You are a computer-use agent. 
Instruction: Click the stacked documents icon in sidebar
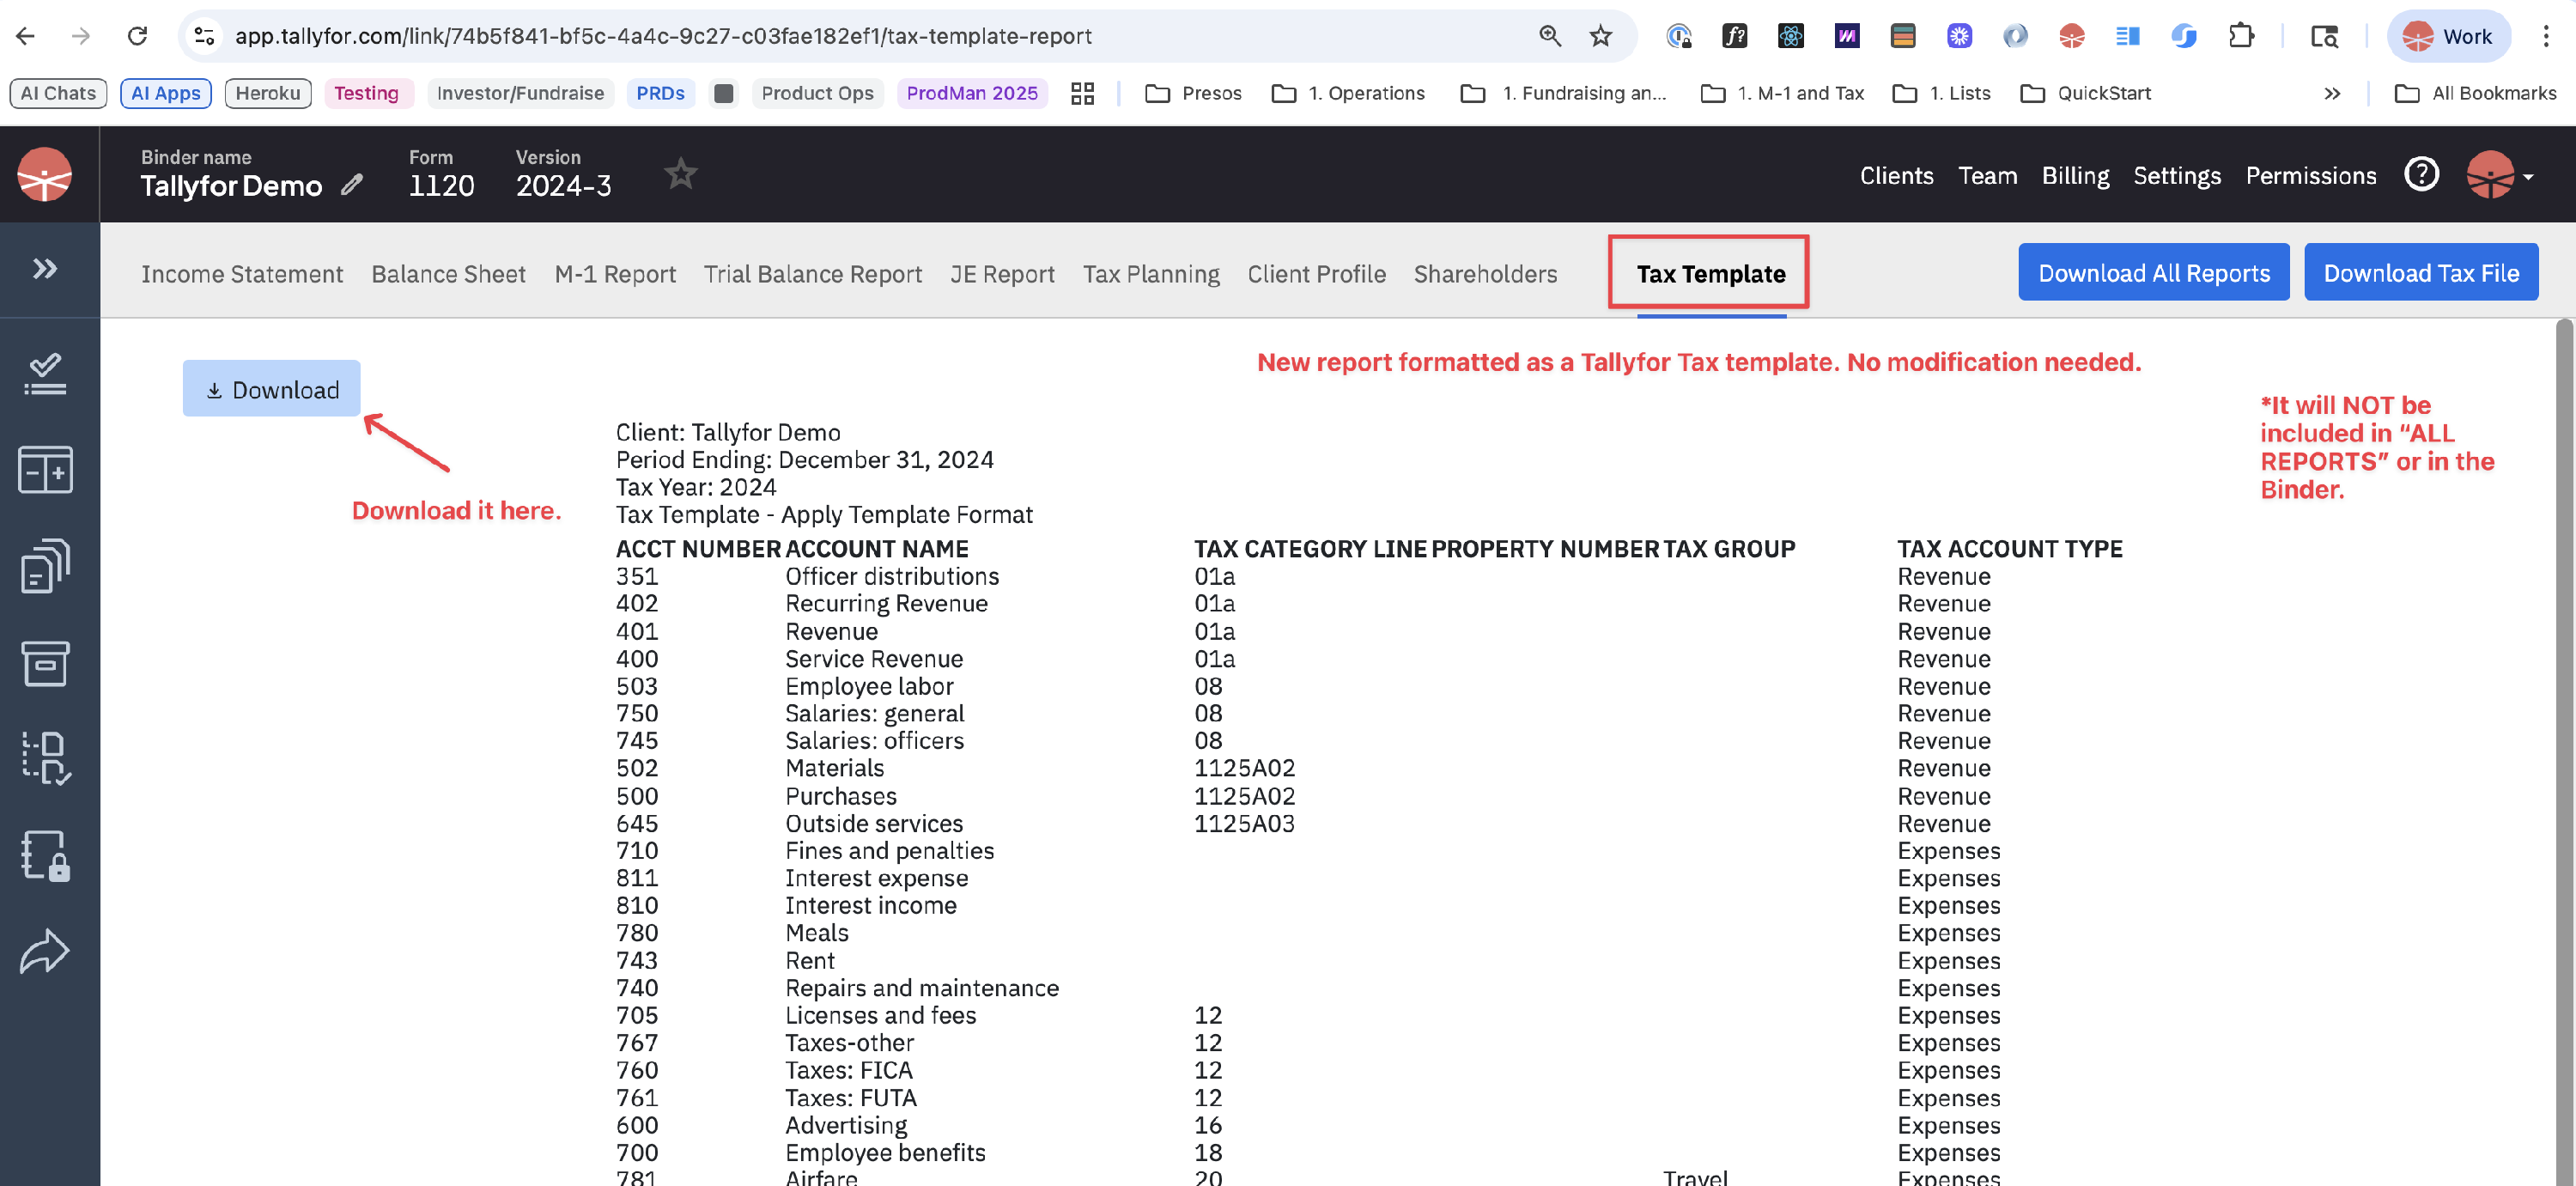(x=45, y=566)
